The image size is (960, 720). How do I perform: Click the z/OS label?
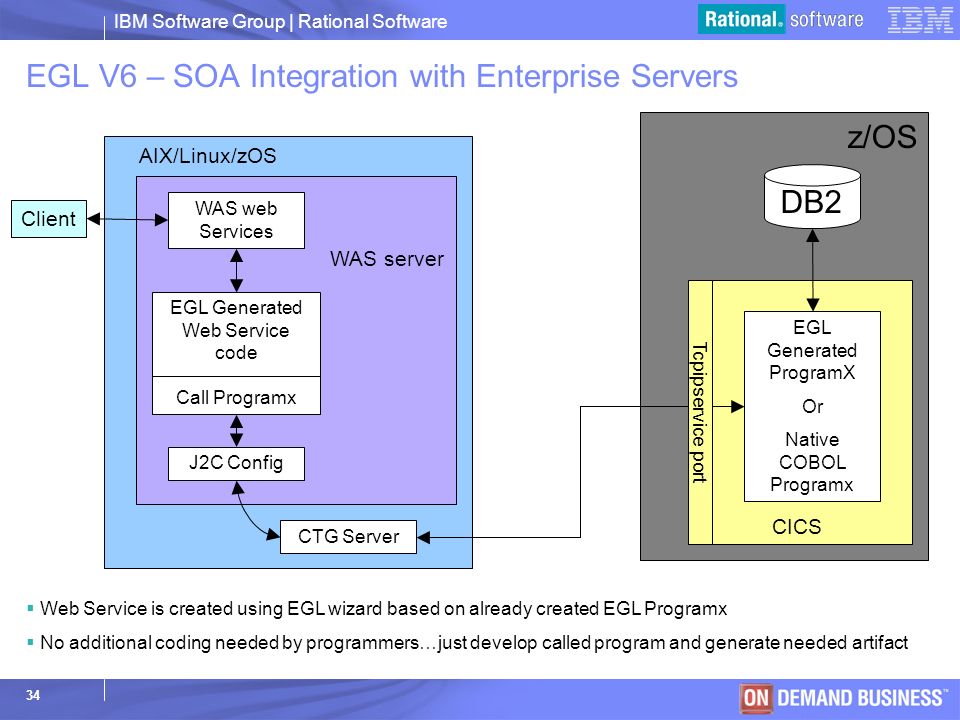coord(882,137)
